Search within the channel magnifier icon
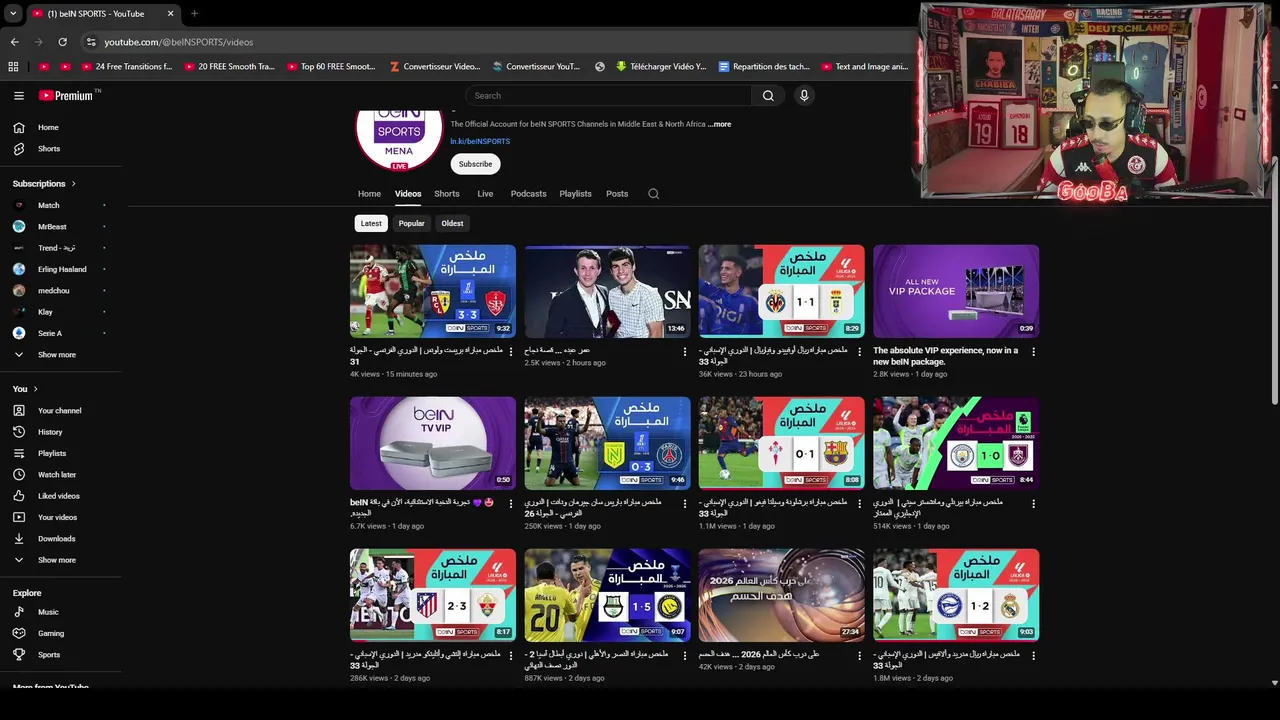 (x=654, y=194)
